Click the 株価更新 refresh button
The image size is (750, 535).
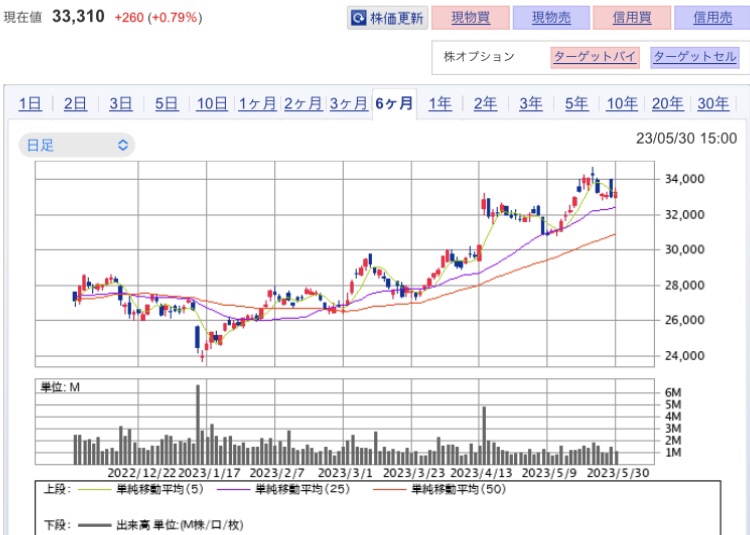point(387,18)
